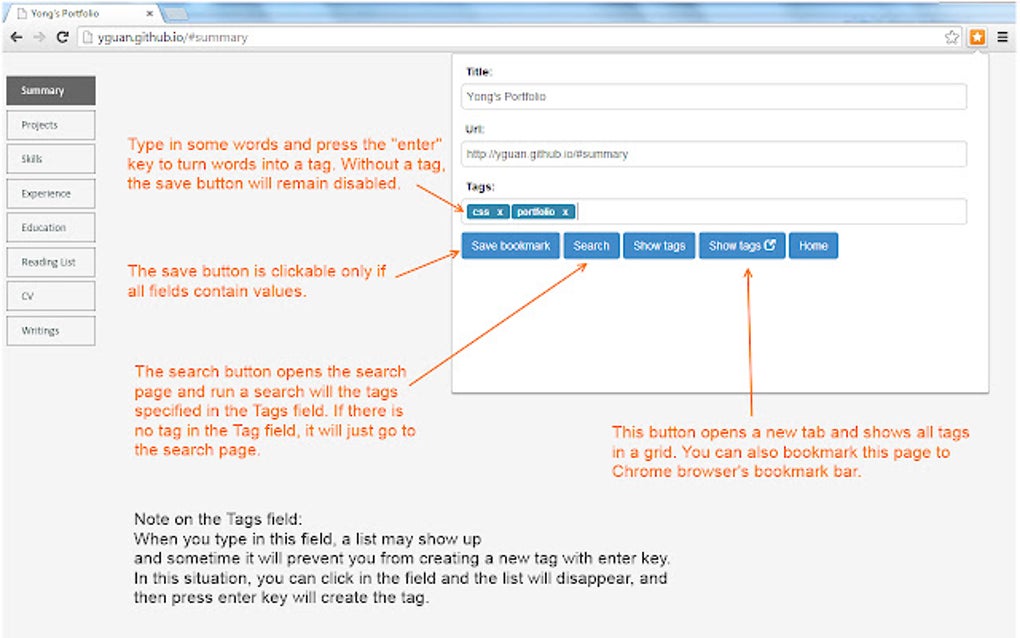This screenshot has width=1020, height=638.
Task: Open the orange extension icon beside the address bar
Action: click(x=975, y=36)
